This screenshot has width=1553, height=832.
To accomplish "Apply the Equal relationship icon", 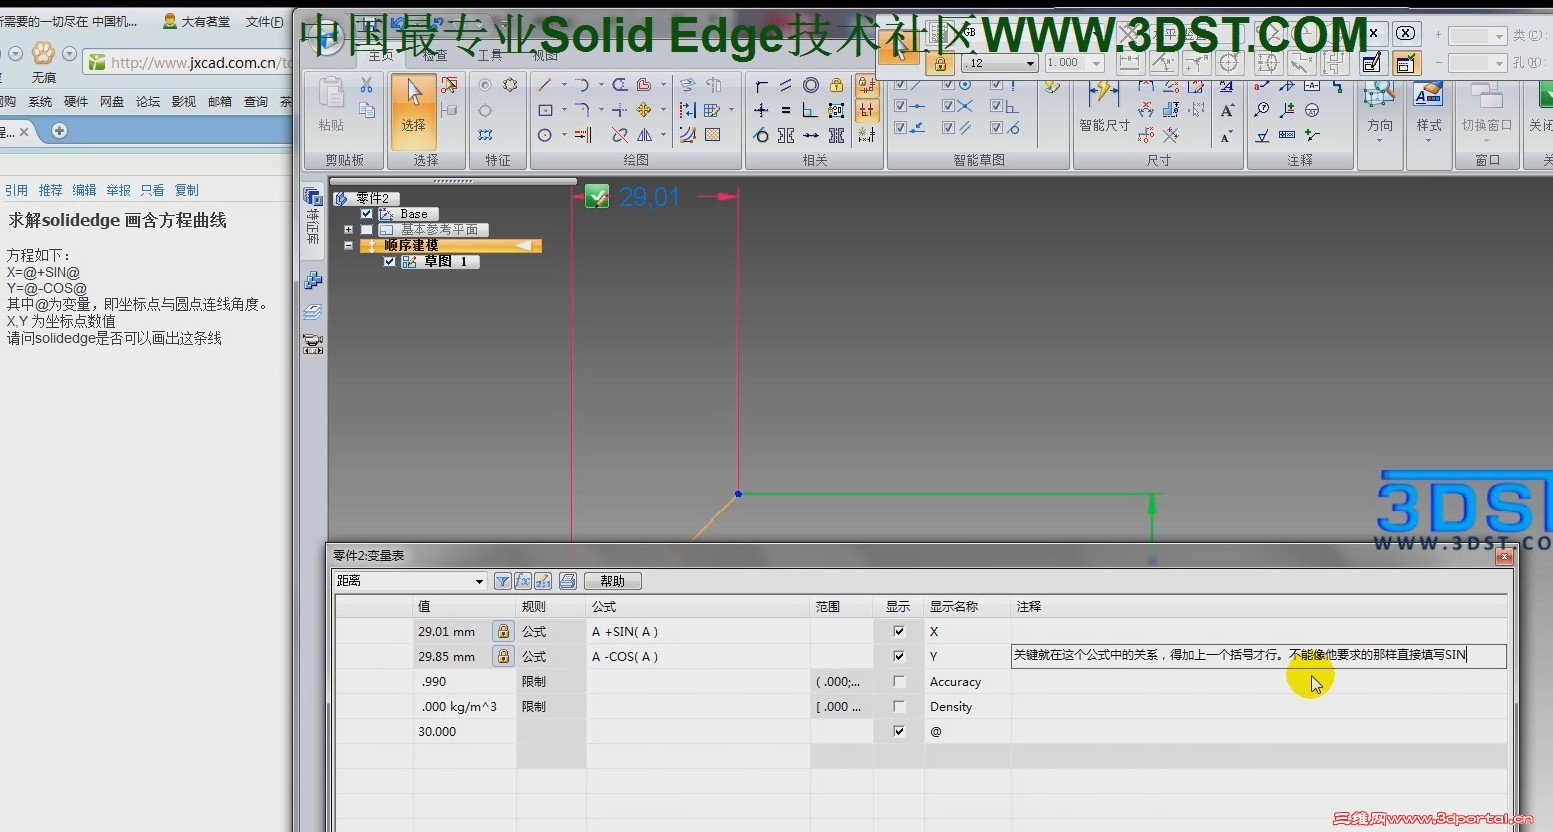I will point(786,110).
